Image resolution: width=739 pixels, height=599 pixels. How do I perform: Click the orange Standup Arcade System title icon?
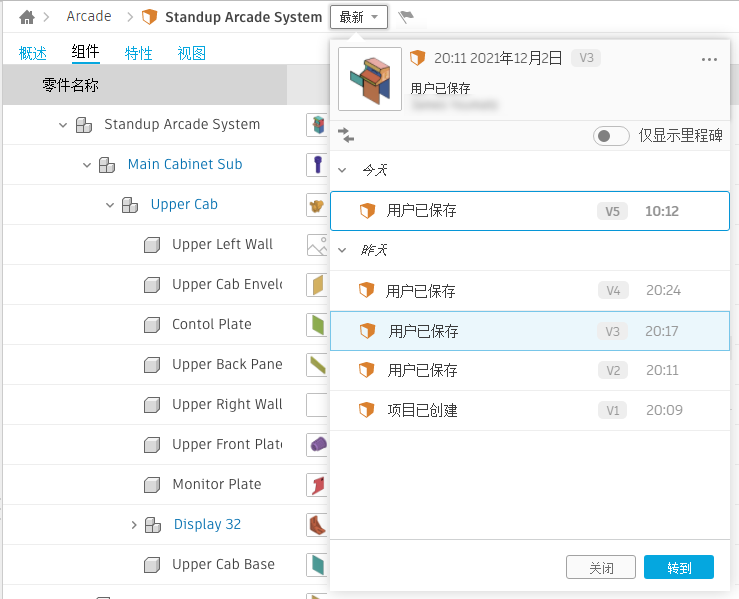coord(149,17)
